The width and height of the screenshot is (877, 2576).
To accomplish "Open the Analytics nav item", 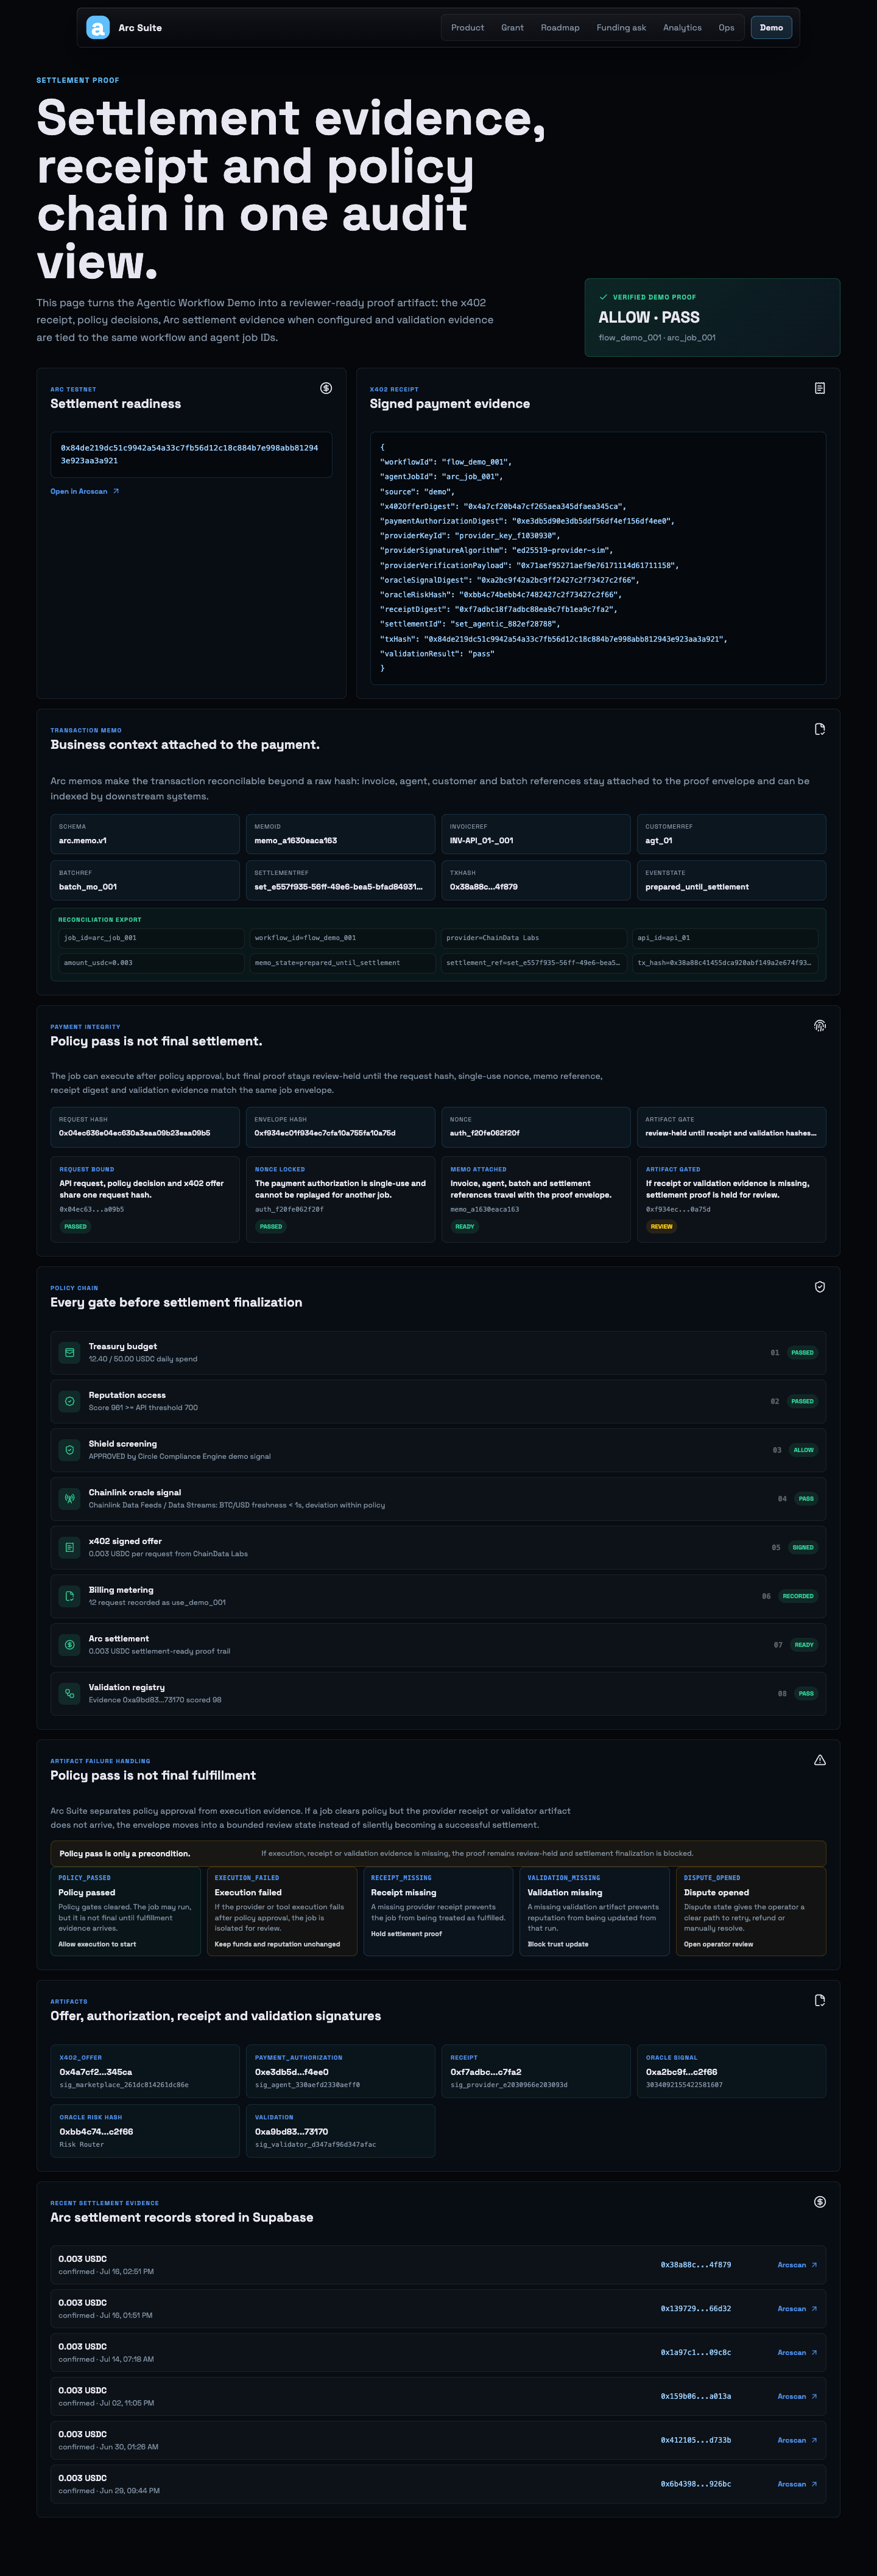I will pos(682,28).
